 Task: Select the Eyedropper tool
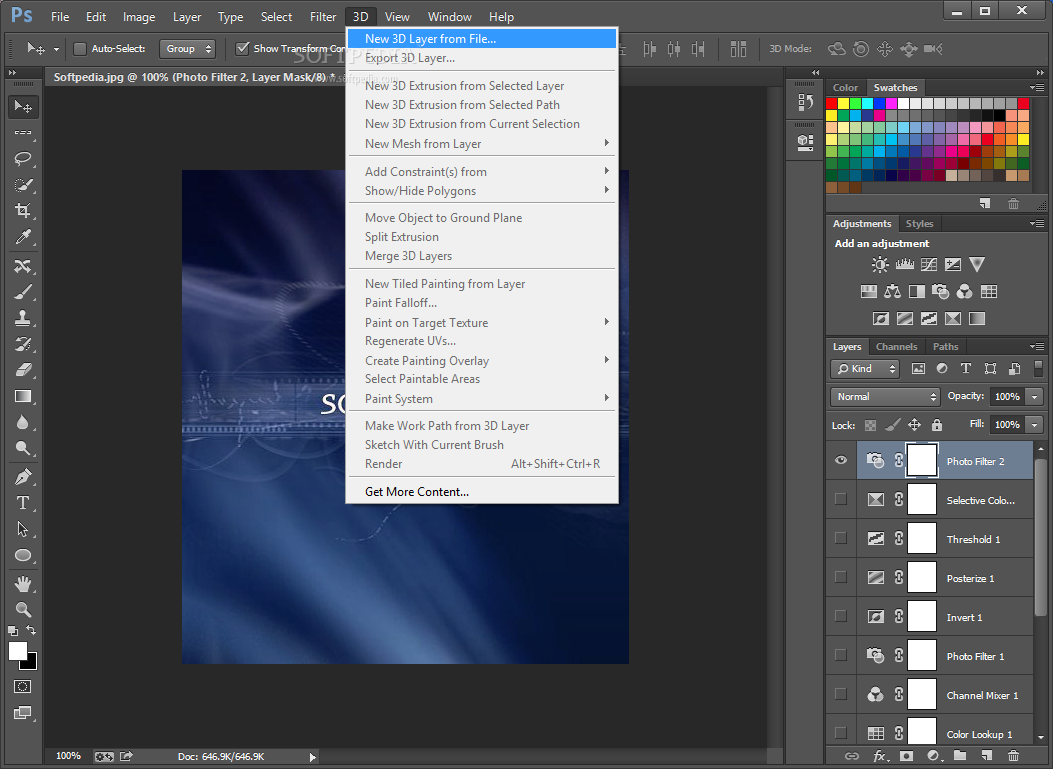[23, 236]
